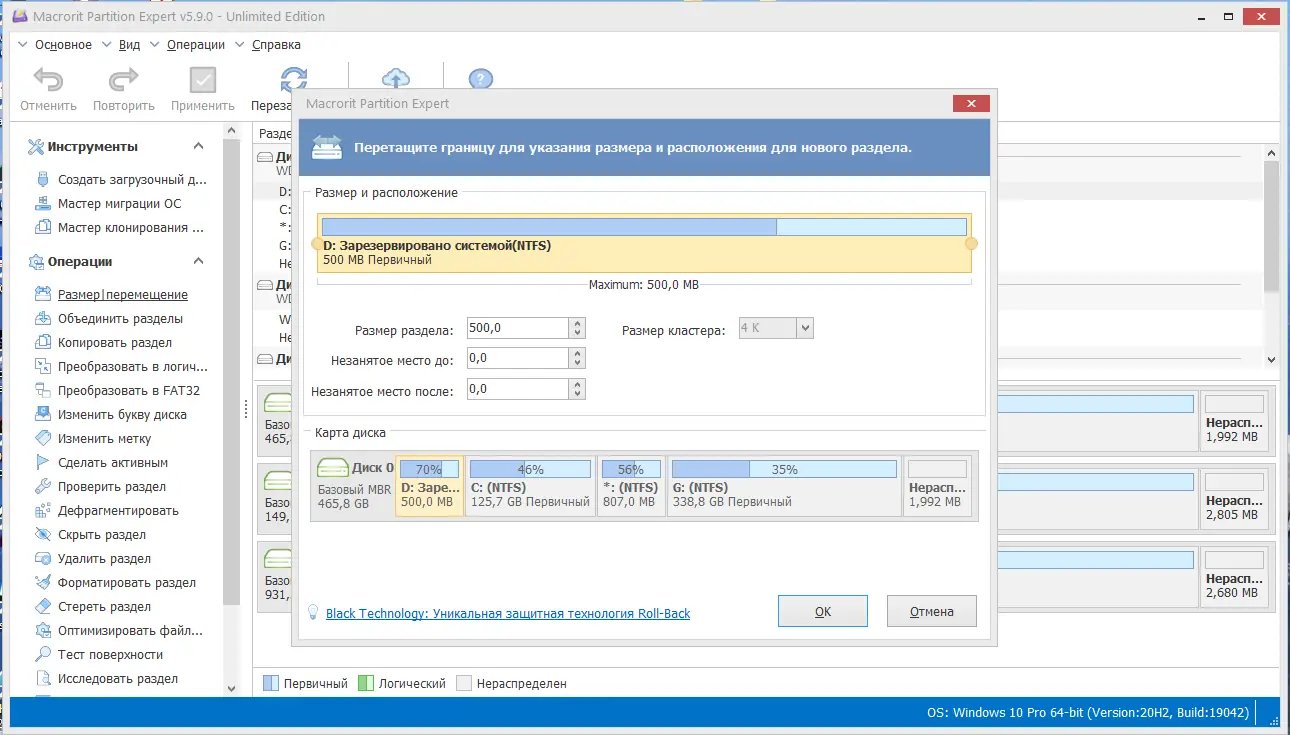This screenshot has height=735, width=1290.
Task: Focus the Незанятое место до field
Action: click(516, 359)
